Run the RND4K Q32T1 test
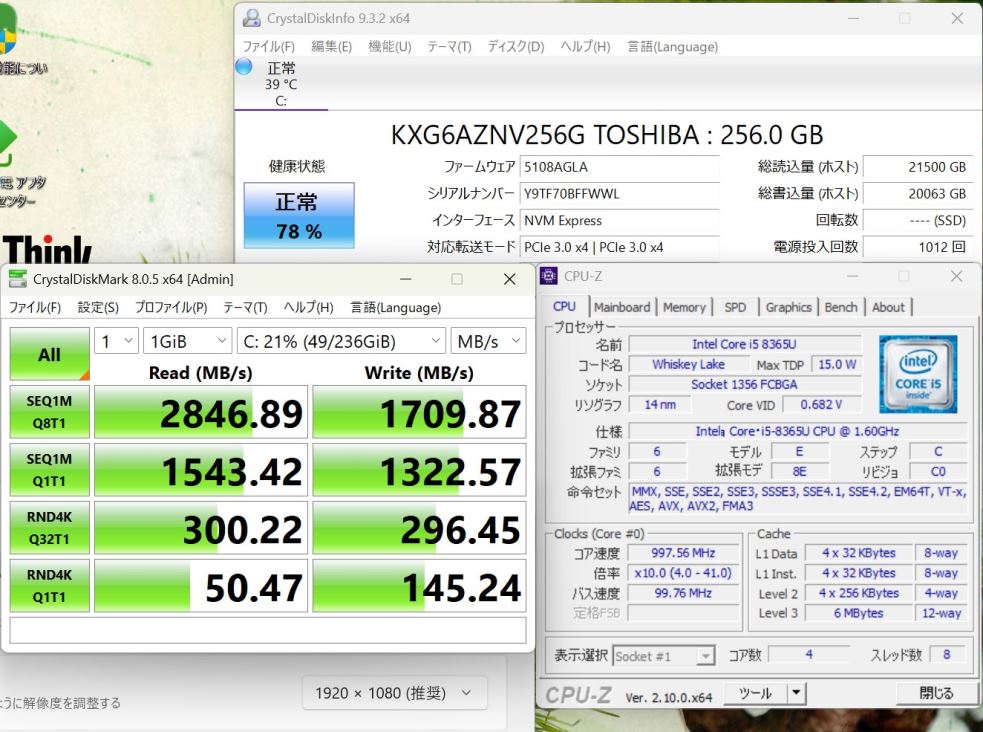 [x=50, y=528]
